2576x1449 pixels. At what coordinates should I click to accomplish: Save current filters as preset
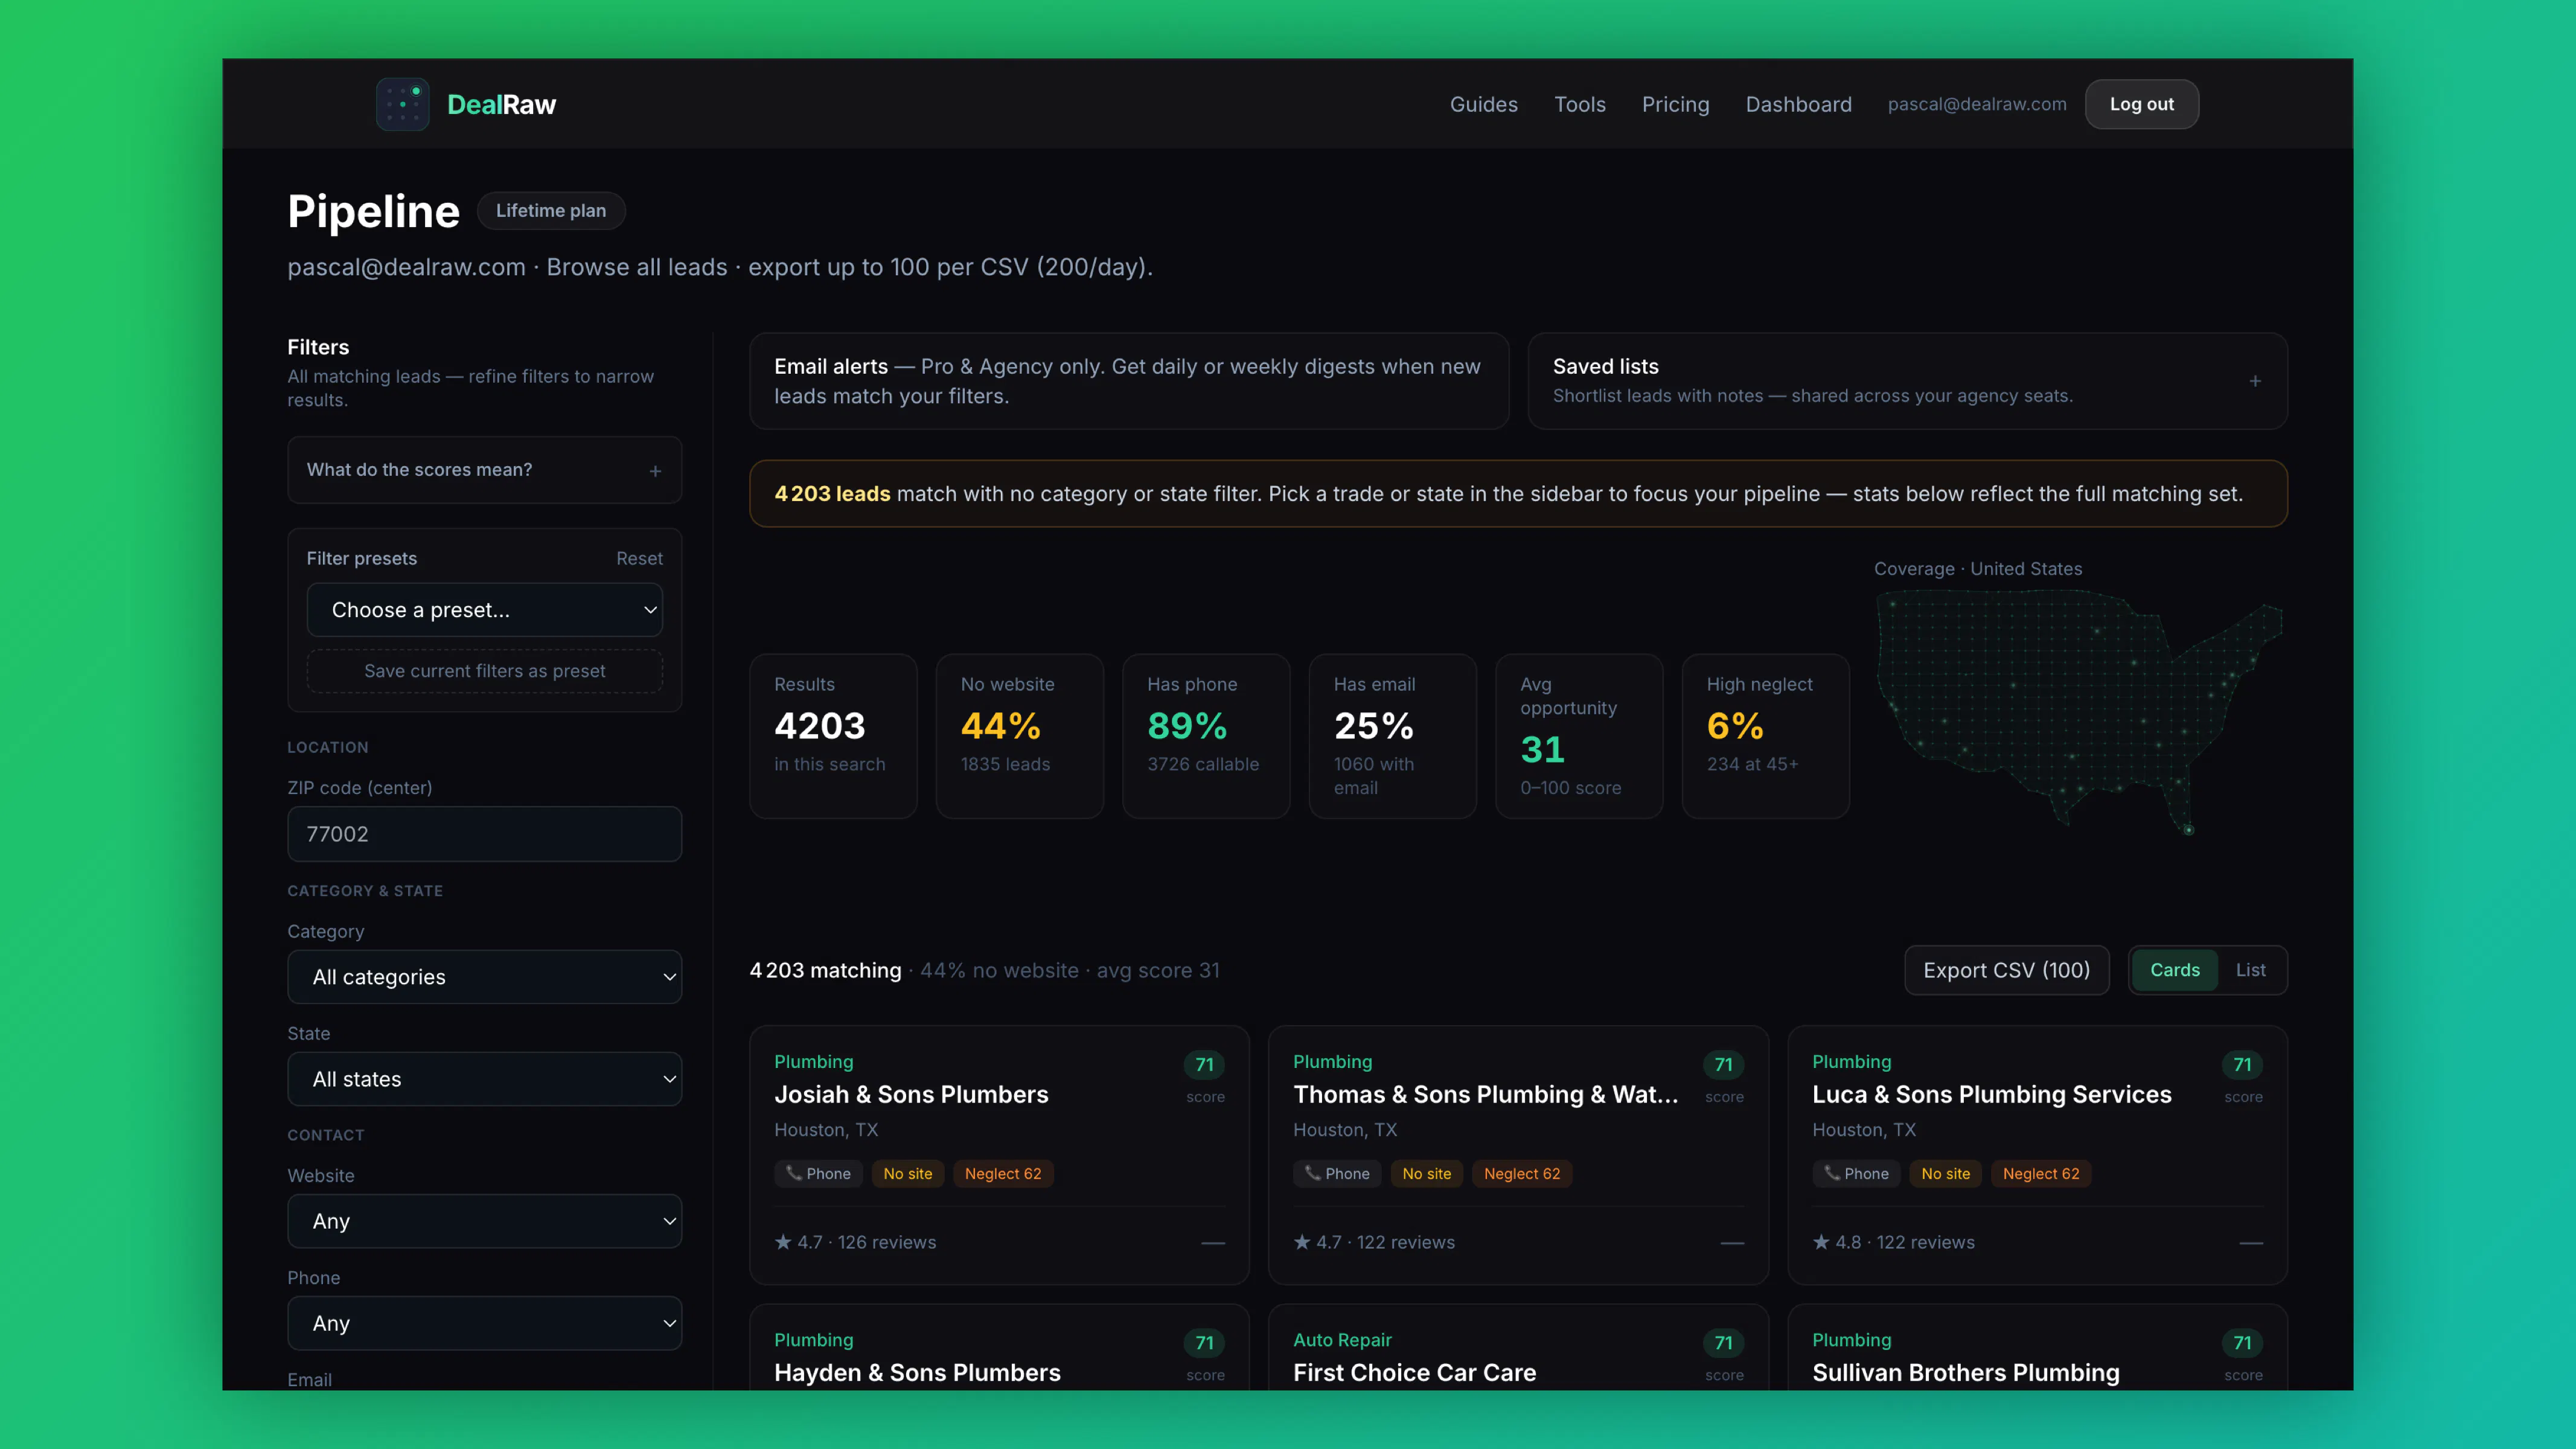[x=484, y=671]
